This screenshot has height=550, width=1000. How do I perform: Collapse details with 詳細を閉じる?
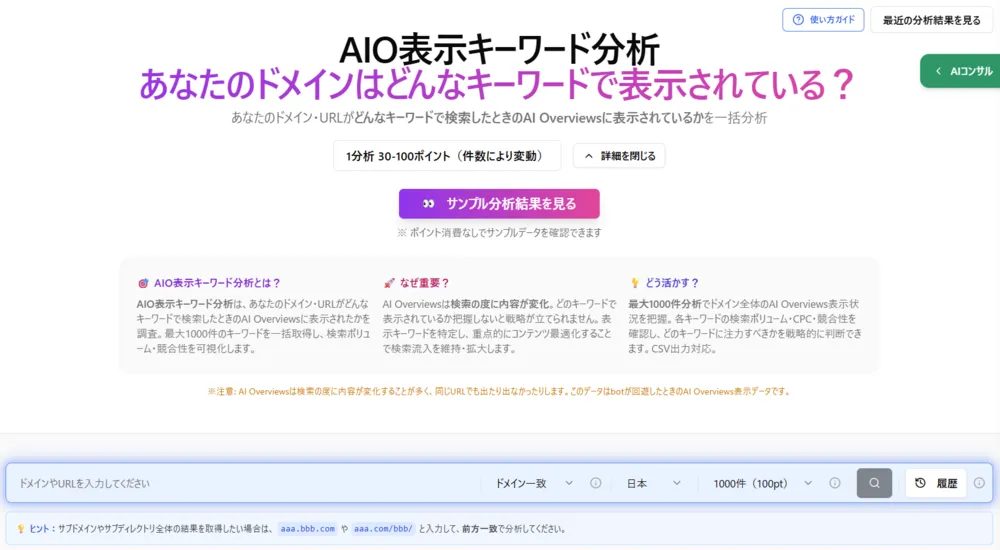click(619, 156)
